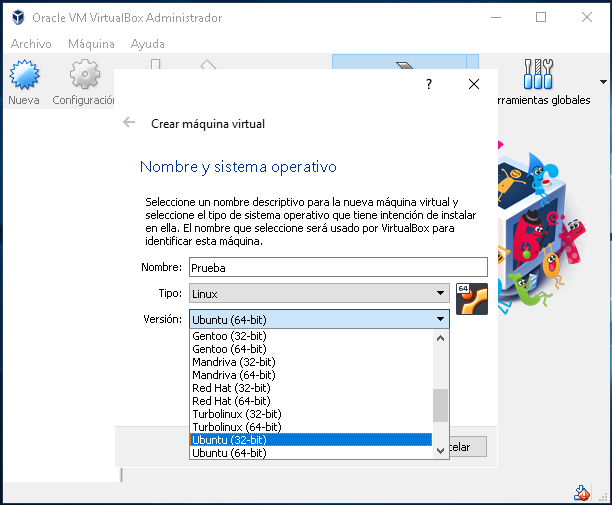This screenshot has width=612, height=505.
Task: Collapse the Versión combo box
Action: coord(319,319)
